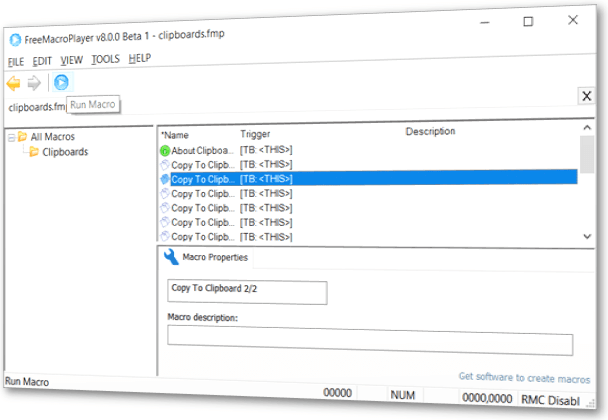Open the TOOLS menu
608x420 pixels.
click(105, 59)
